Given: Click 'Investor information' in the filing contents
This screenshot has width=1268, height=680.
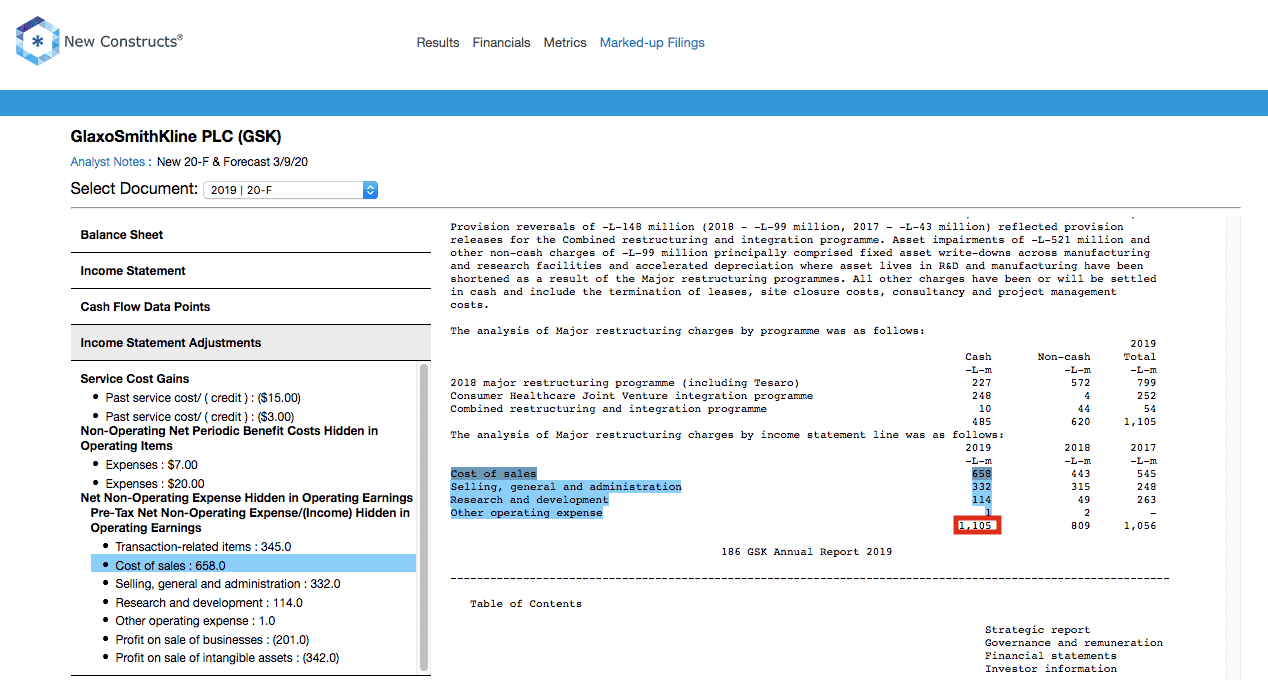Looking at the screenshot, I should click(1050, 669).
